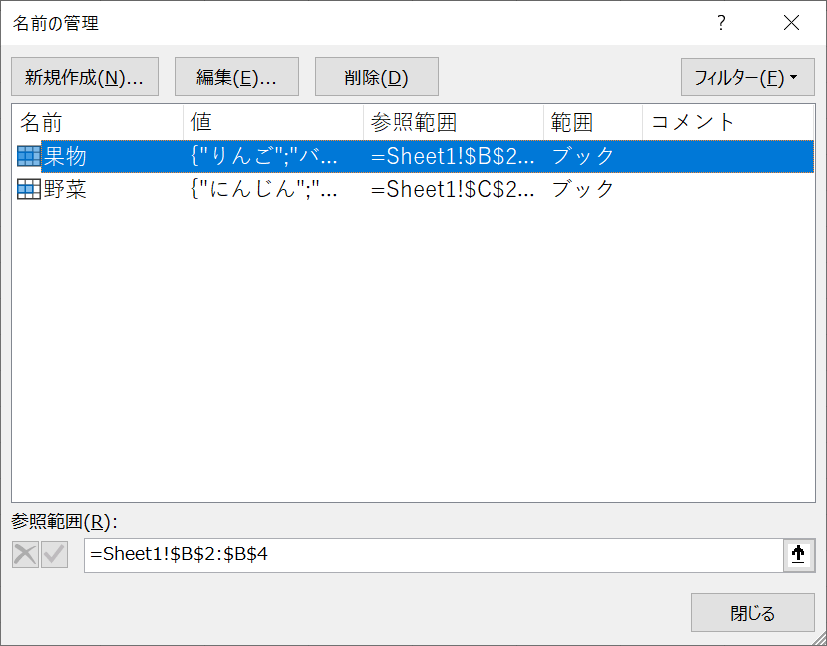
Task: Click the help question mark icon
Action: (721, 23)
